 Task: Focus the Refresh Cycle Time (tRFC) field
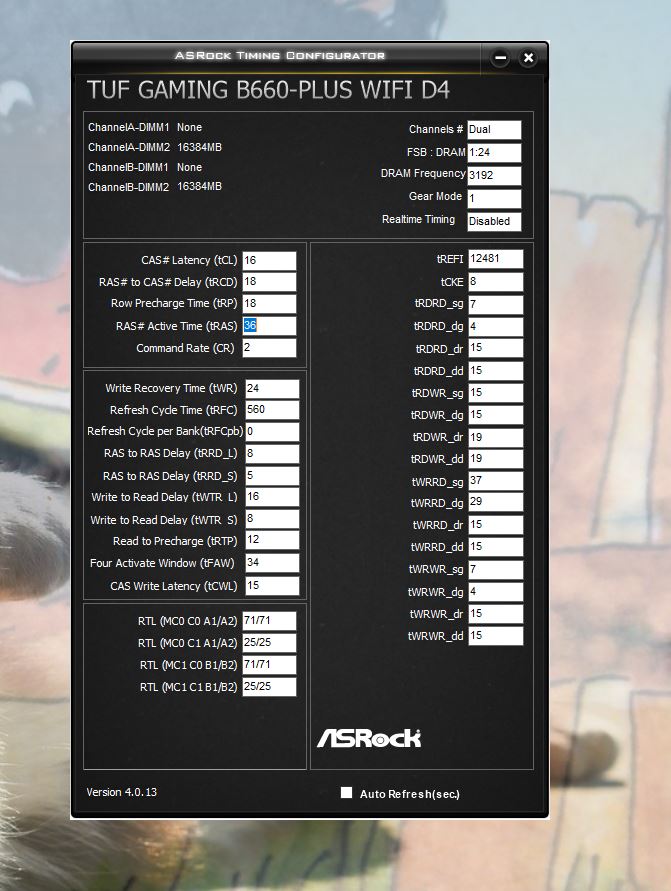[x=272, y=410]
